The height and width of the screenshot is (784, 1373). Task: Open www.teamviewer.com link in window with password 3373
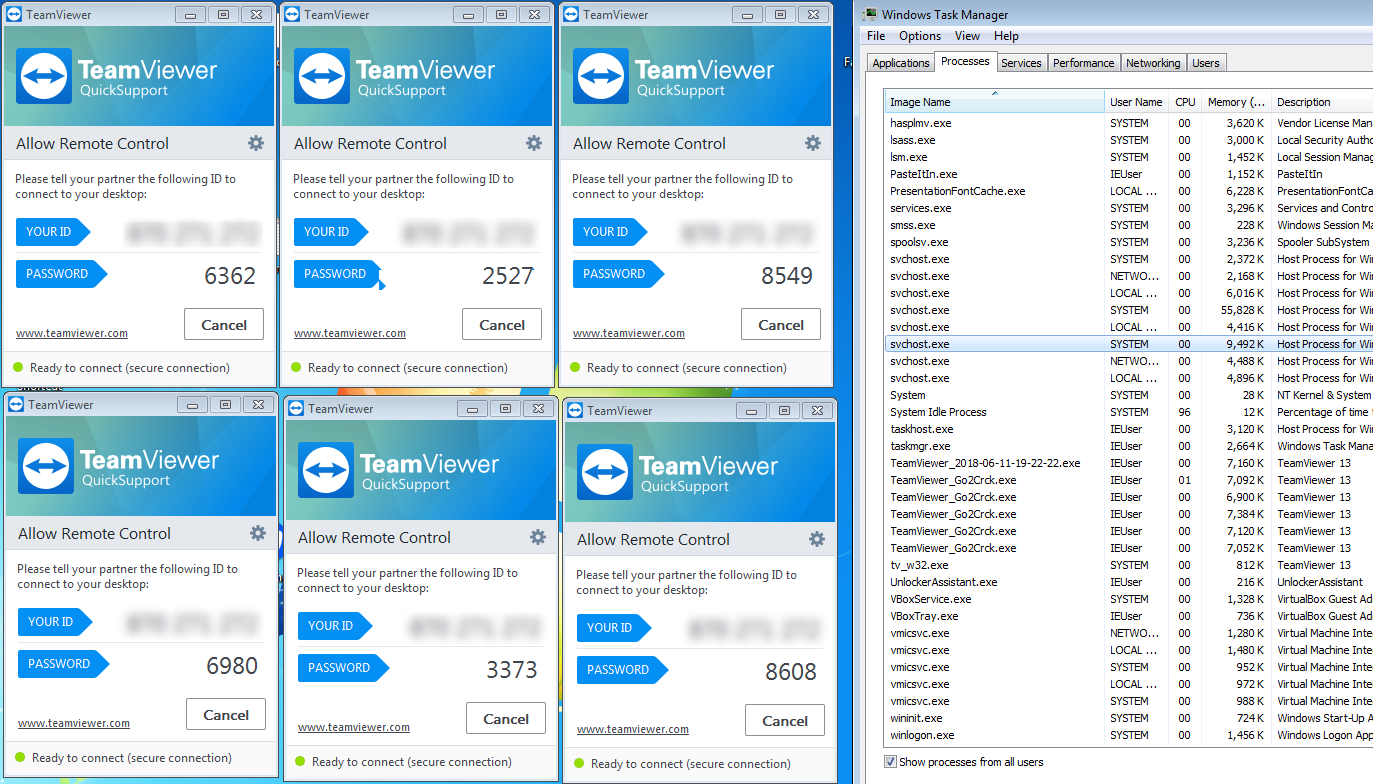tap(354, 727)
